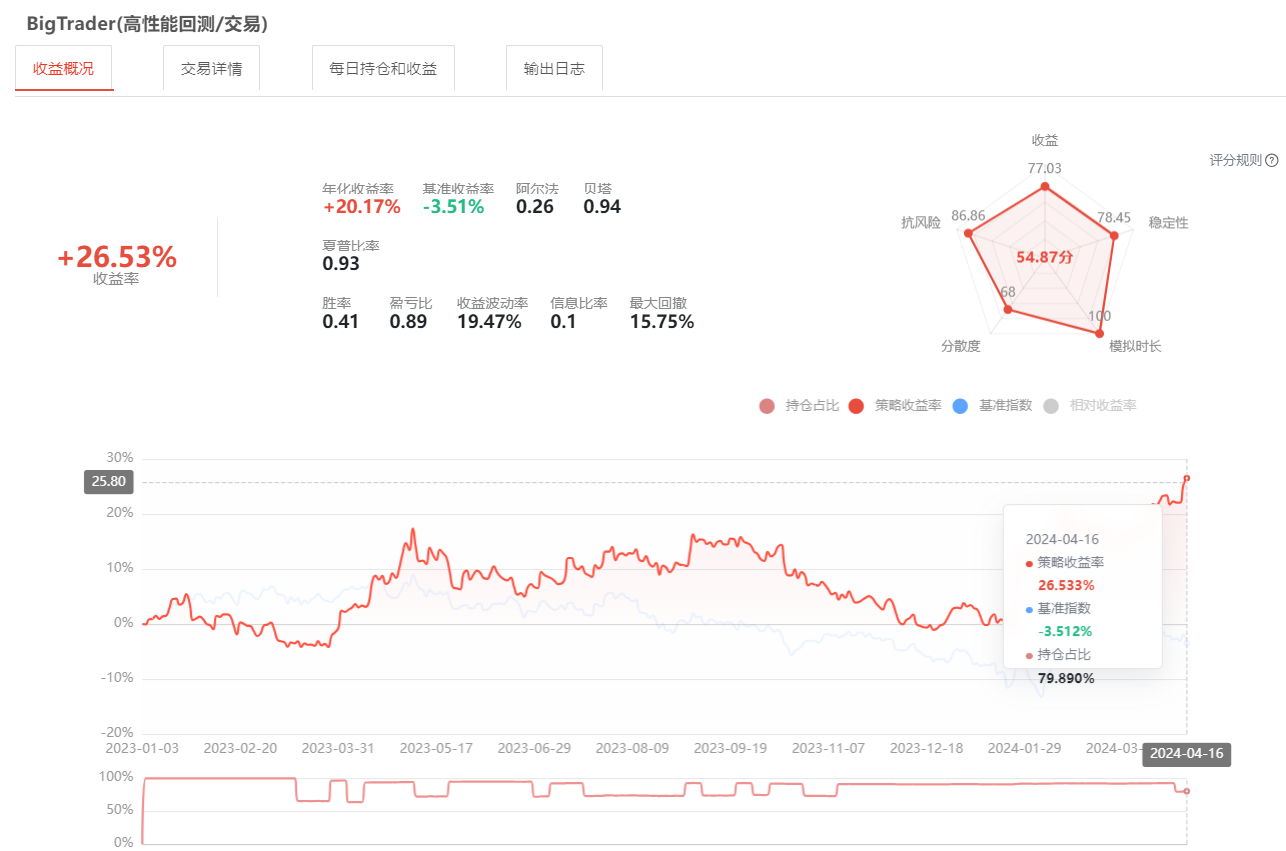Switch to the 收益概况 tab
The width and height of the screenshot is (1286, 851).
coord(64,68)
